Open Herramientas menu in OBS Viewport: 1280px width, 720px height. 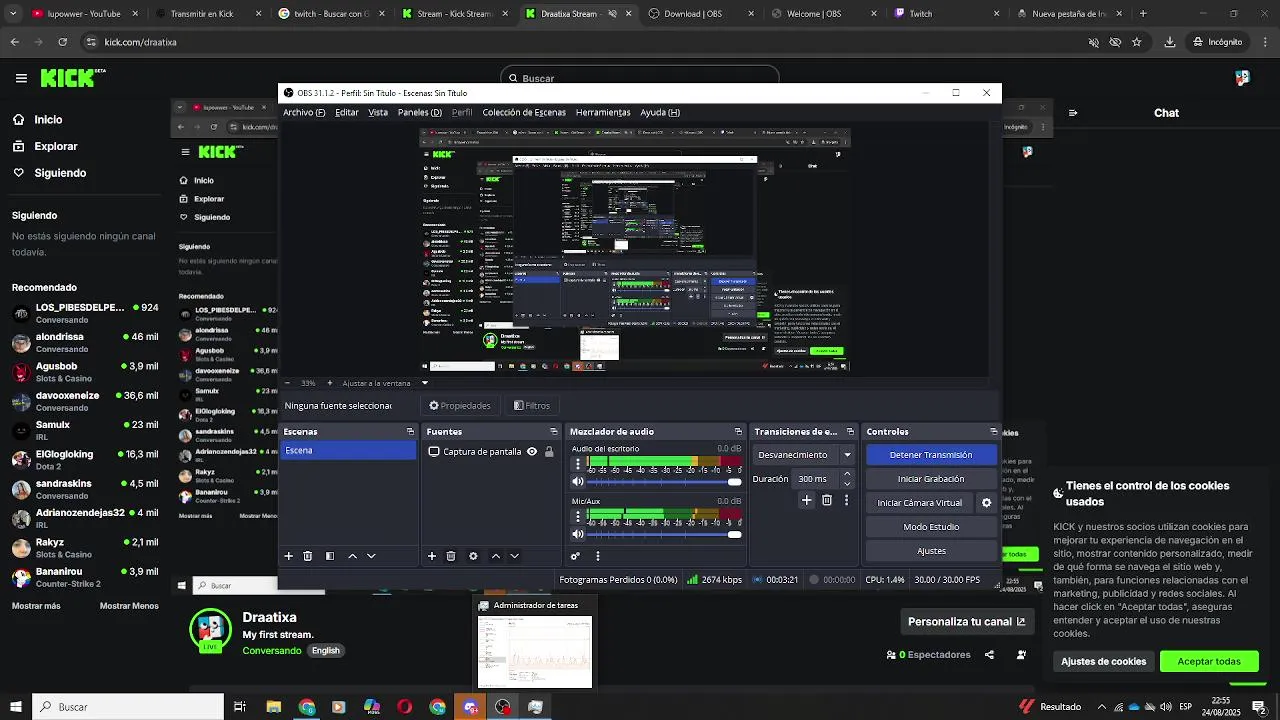click(603, 113)
